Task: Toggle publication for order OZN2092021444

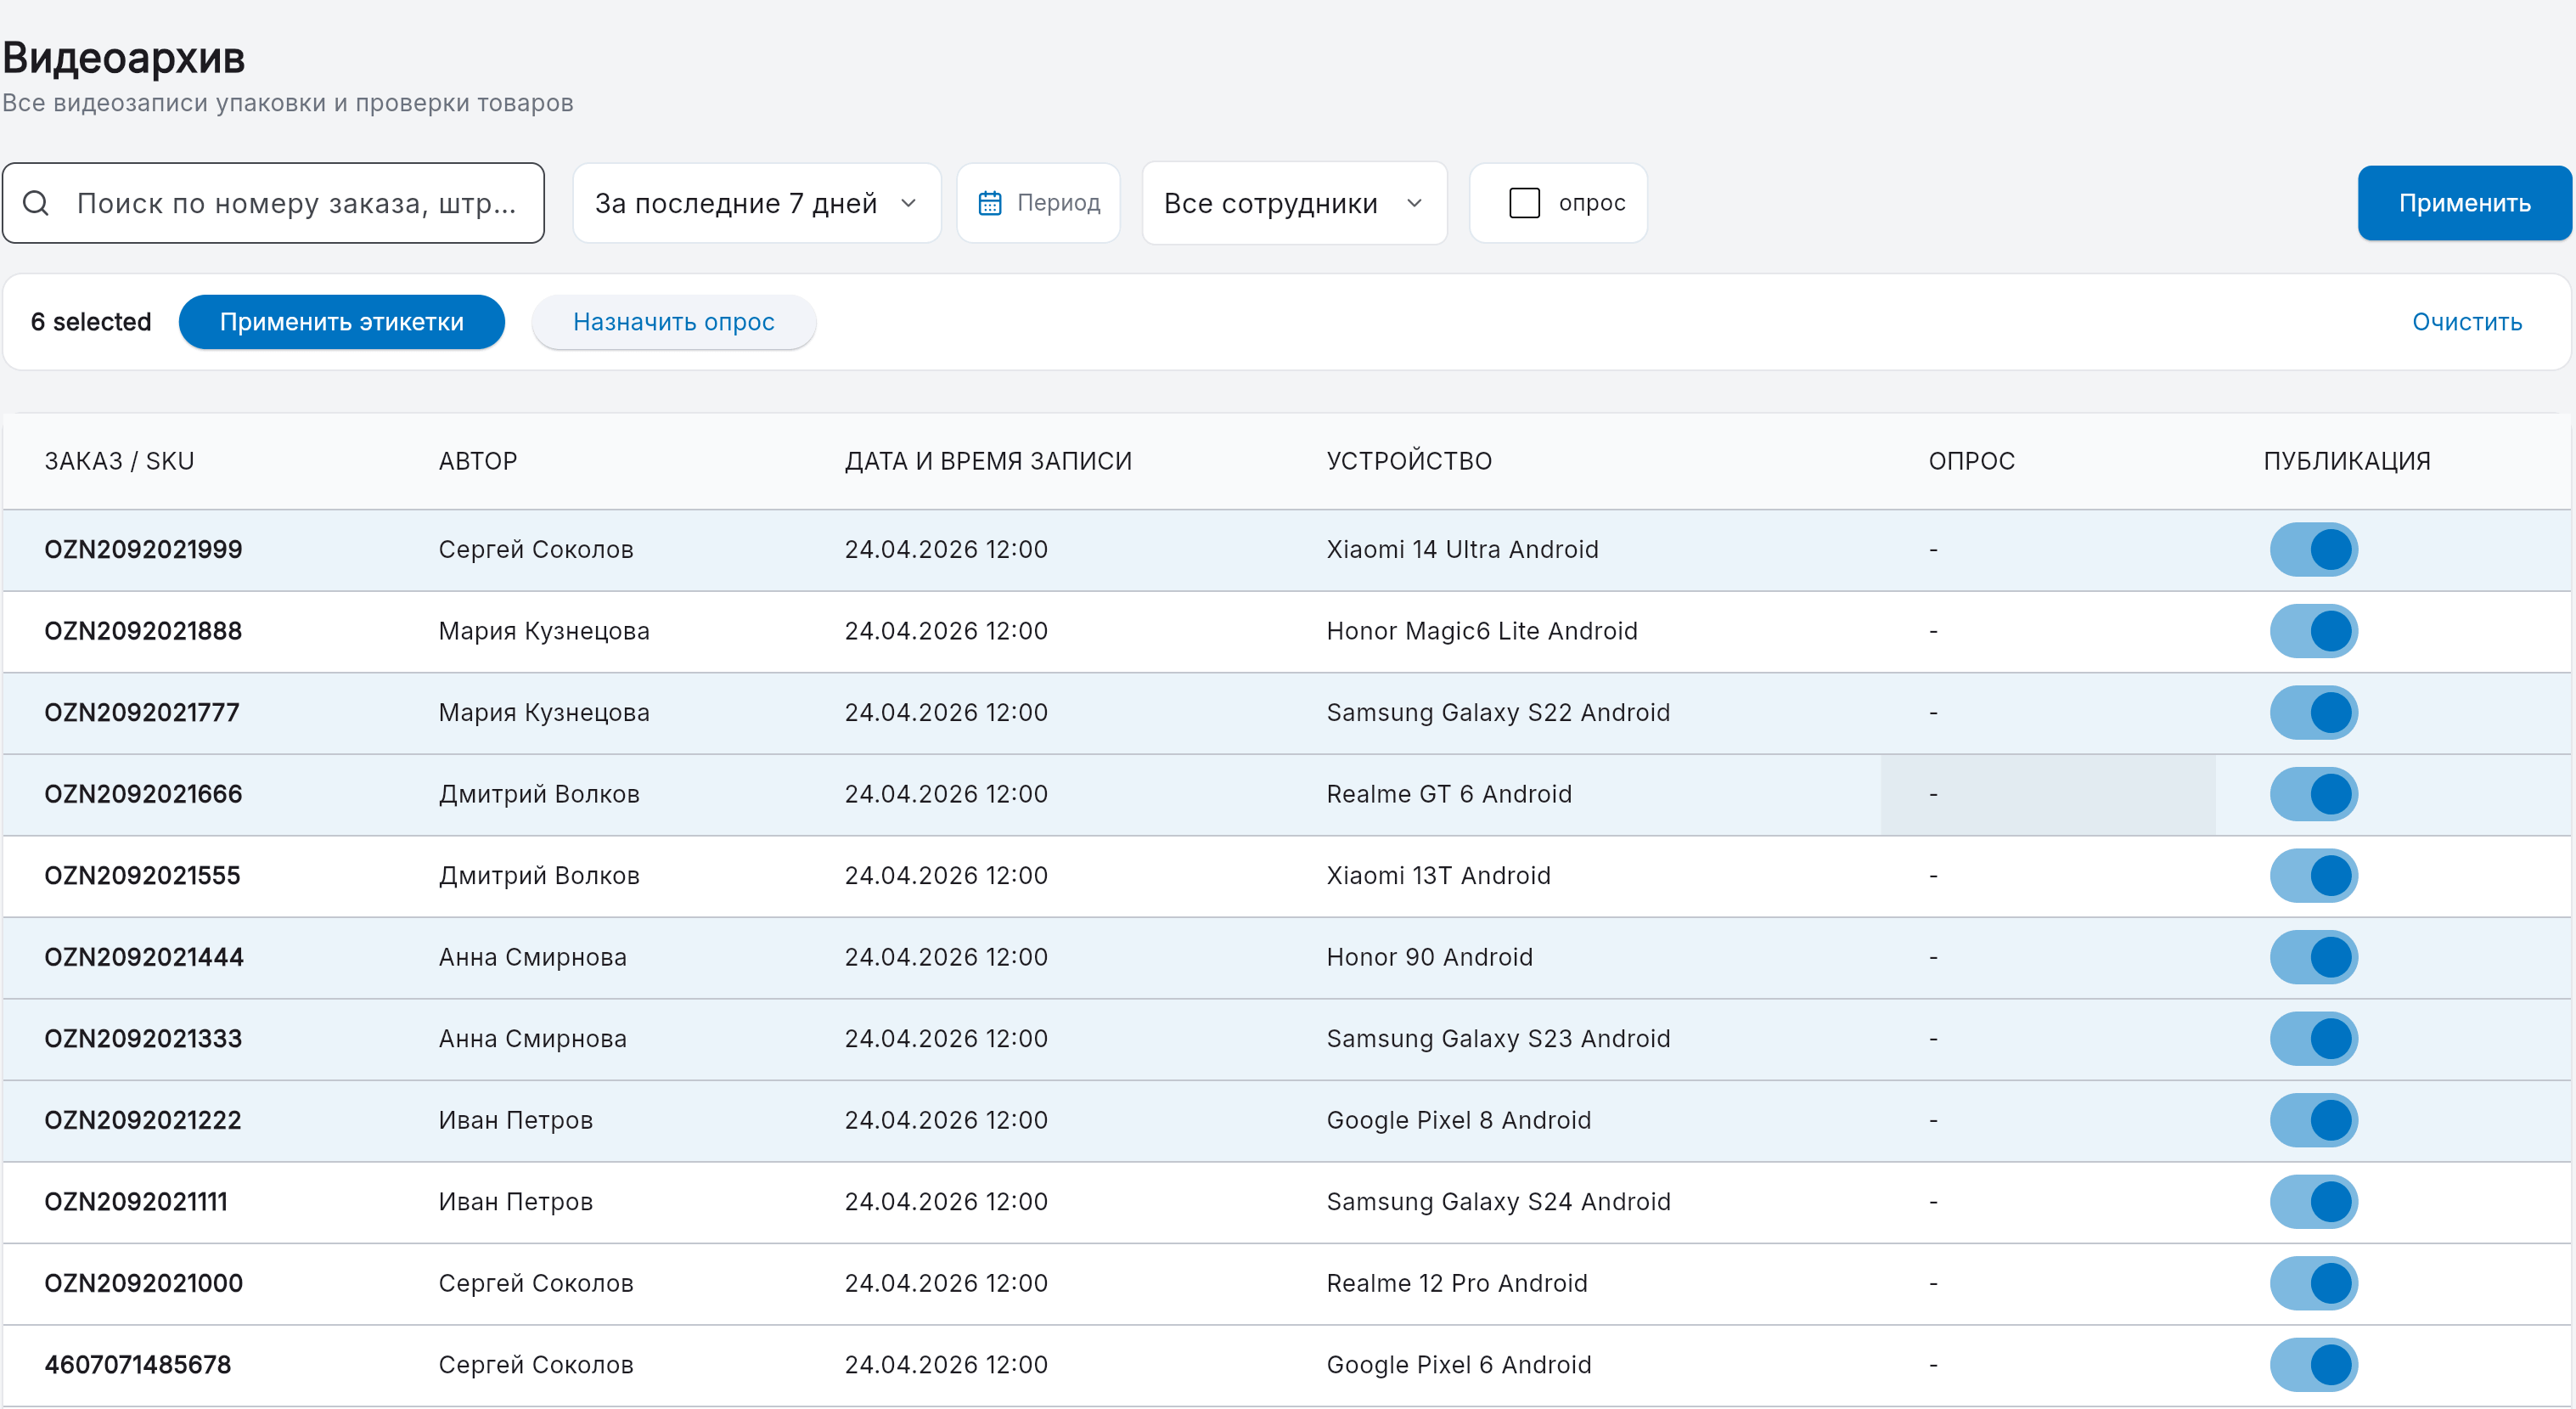Action: point(2313,957)
